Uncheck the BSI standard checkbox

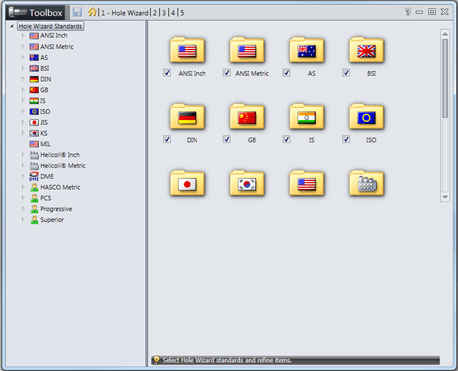click(346, 73)
